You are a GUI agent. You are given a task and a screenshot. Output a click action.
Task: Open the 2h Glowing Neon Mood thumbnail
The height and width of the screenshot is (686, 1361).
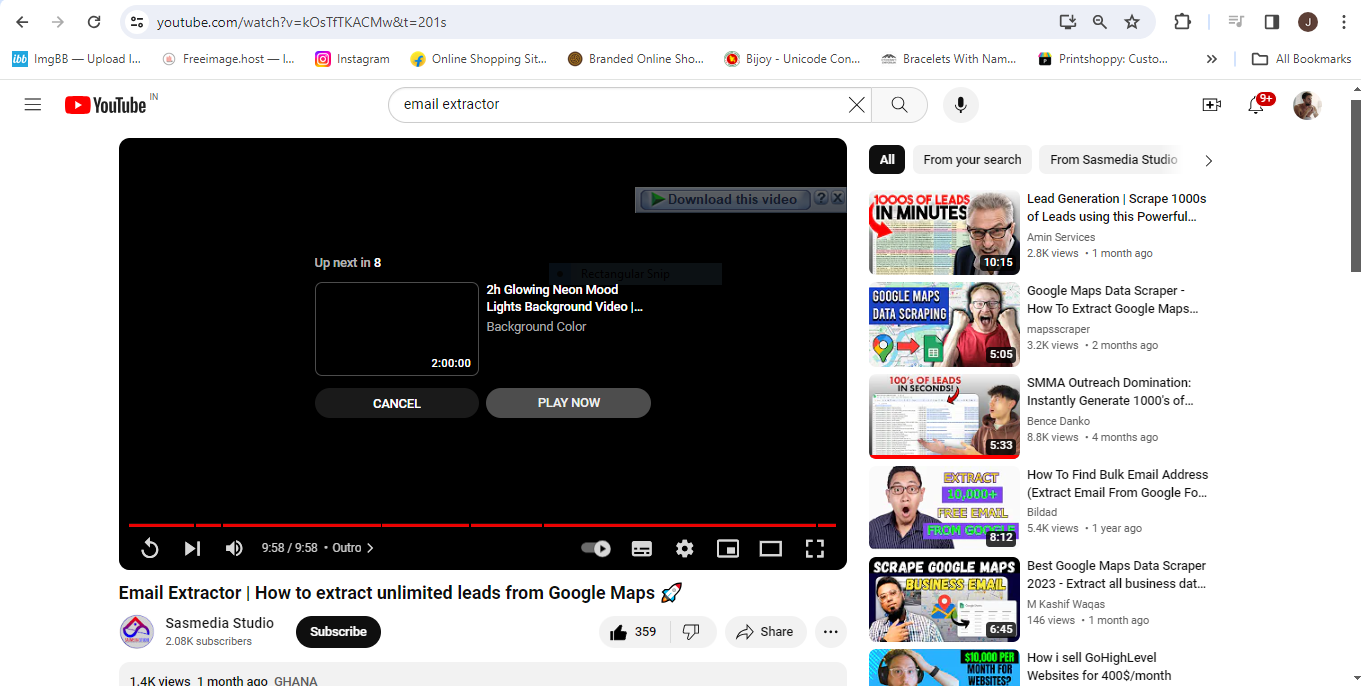pyautogui.click(x=397, y=329)
